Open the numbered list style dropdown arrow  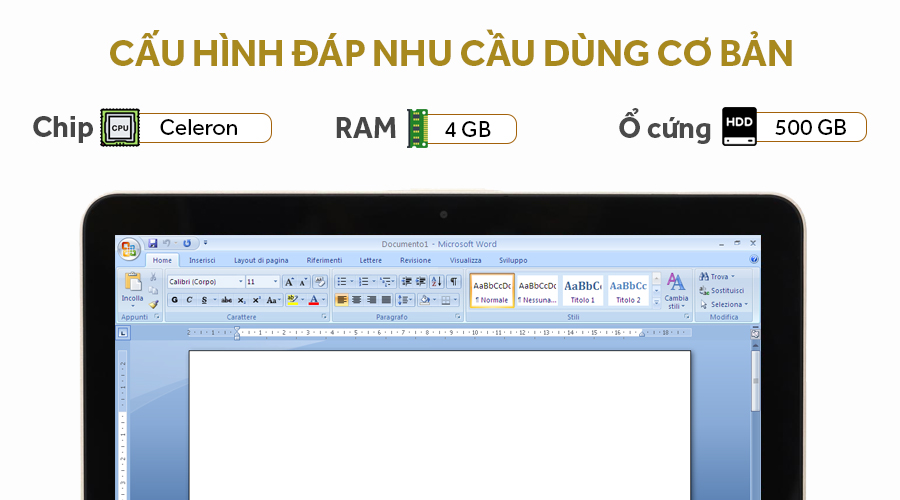pos(374,281)
